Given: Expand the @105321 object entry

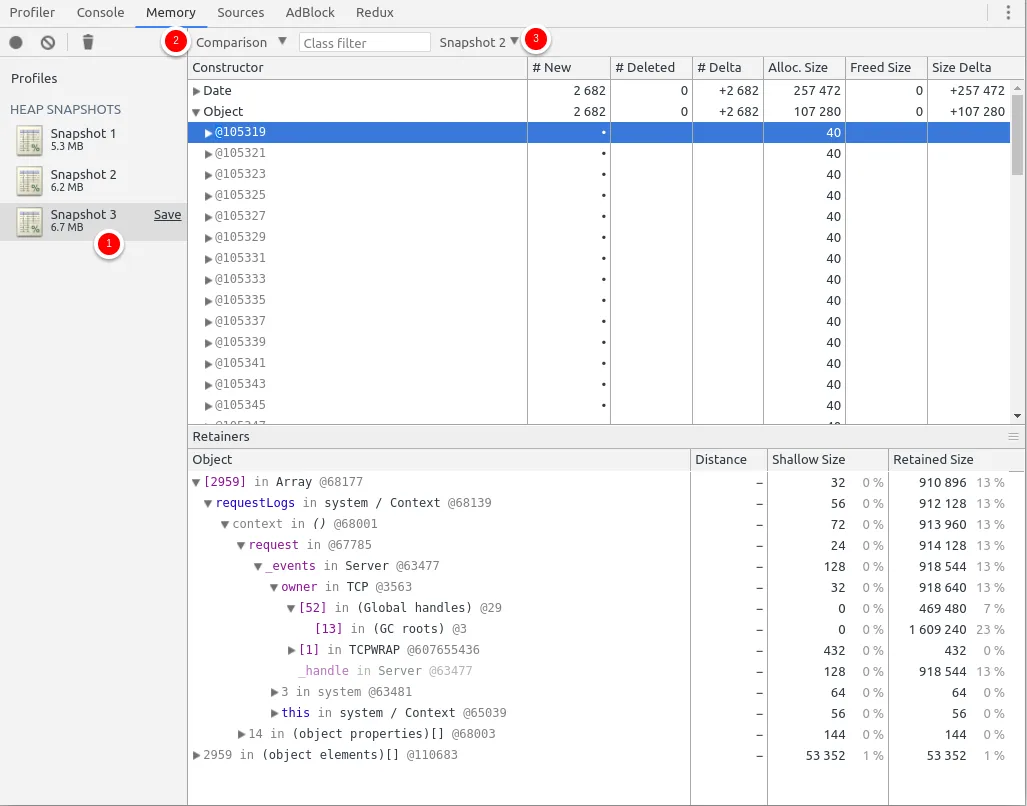Looking at the screenshot, I should click(x=209, y=153).
